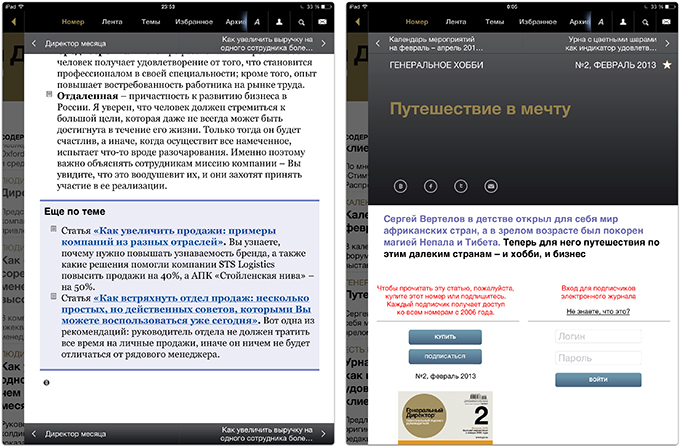The height and width of the screenshot is (447, 680).
Task: Tap the search magnifier in the right screen
Action: point(645,22)
